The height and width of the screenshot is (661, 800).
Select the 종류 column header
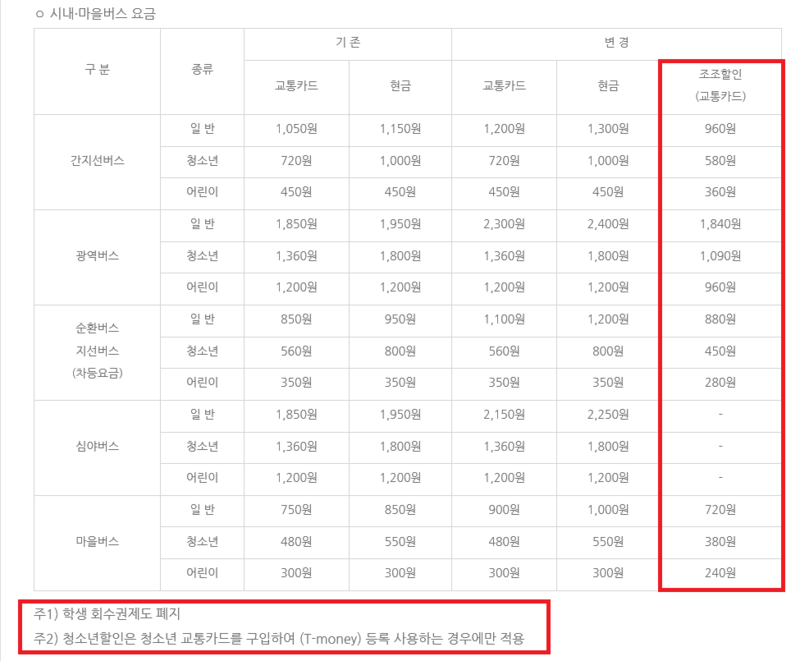tap(202, 69)
